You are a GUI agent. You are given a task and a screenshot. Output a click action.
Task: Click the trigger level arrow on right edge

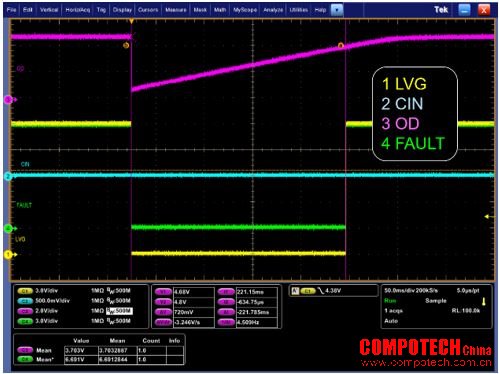pos(489,217)
